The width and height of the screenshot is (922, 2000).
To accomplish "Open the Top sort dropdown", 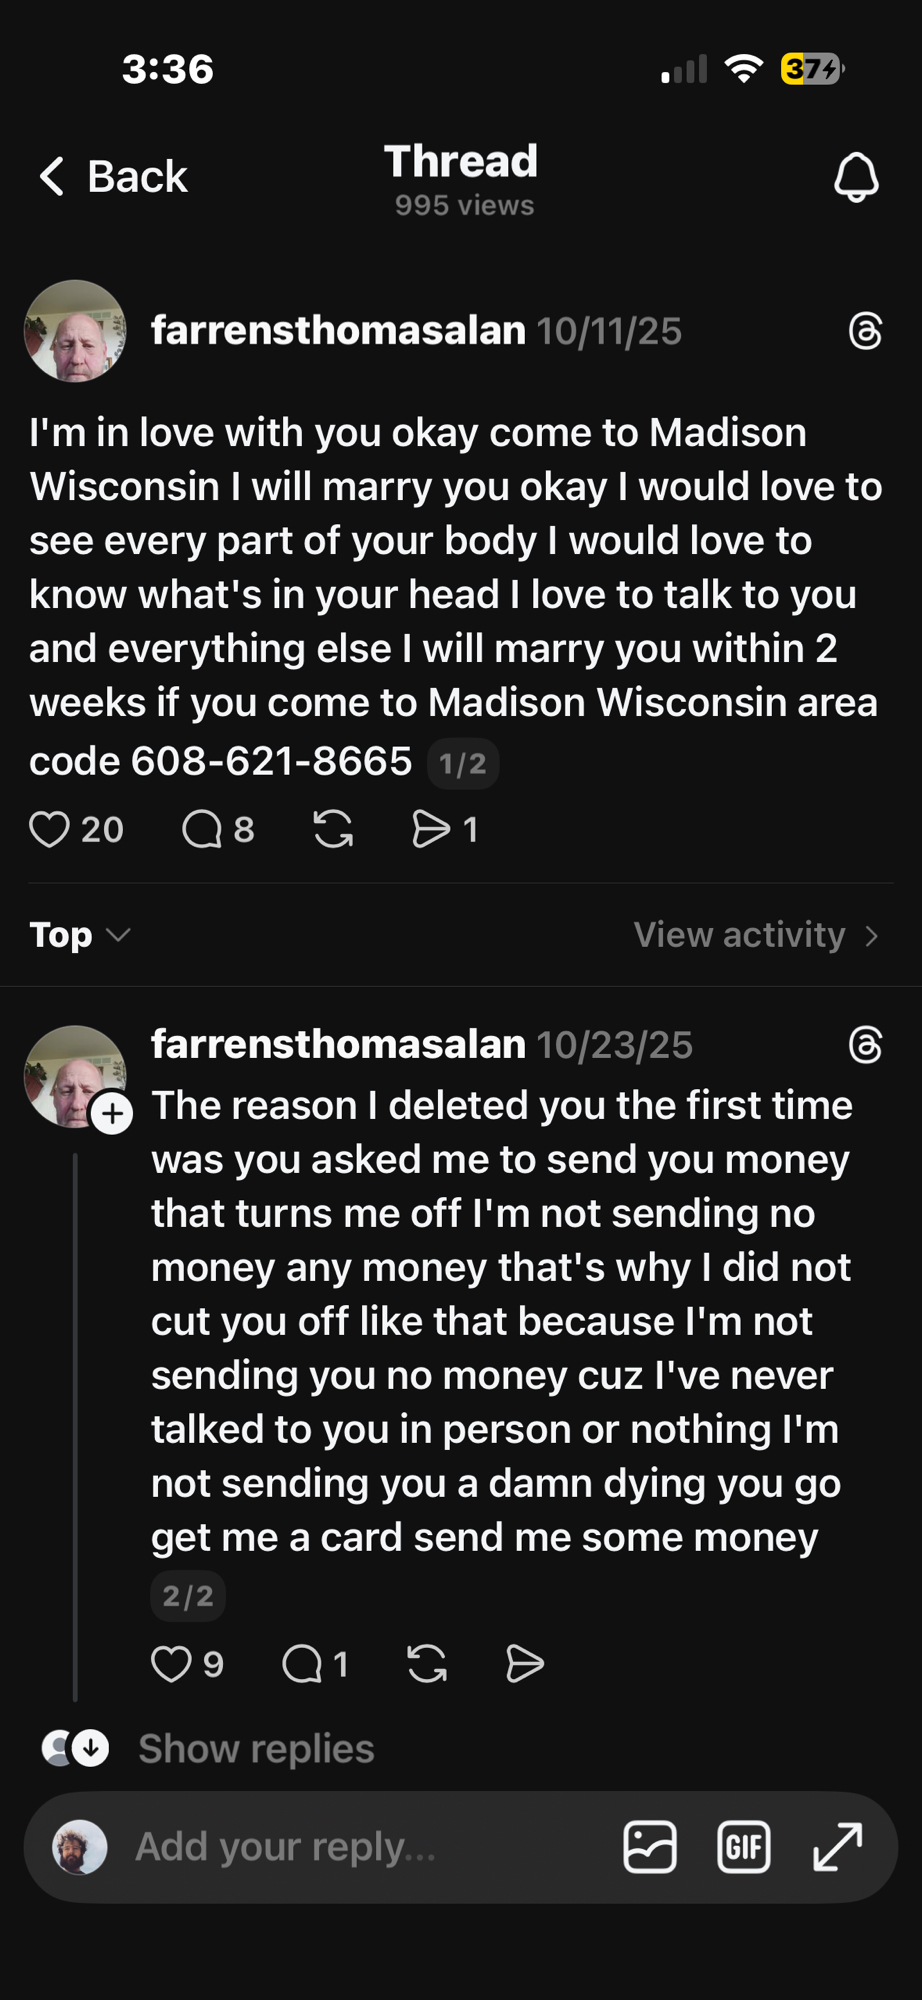I will click(80, 935).
